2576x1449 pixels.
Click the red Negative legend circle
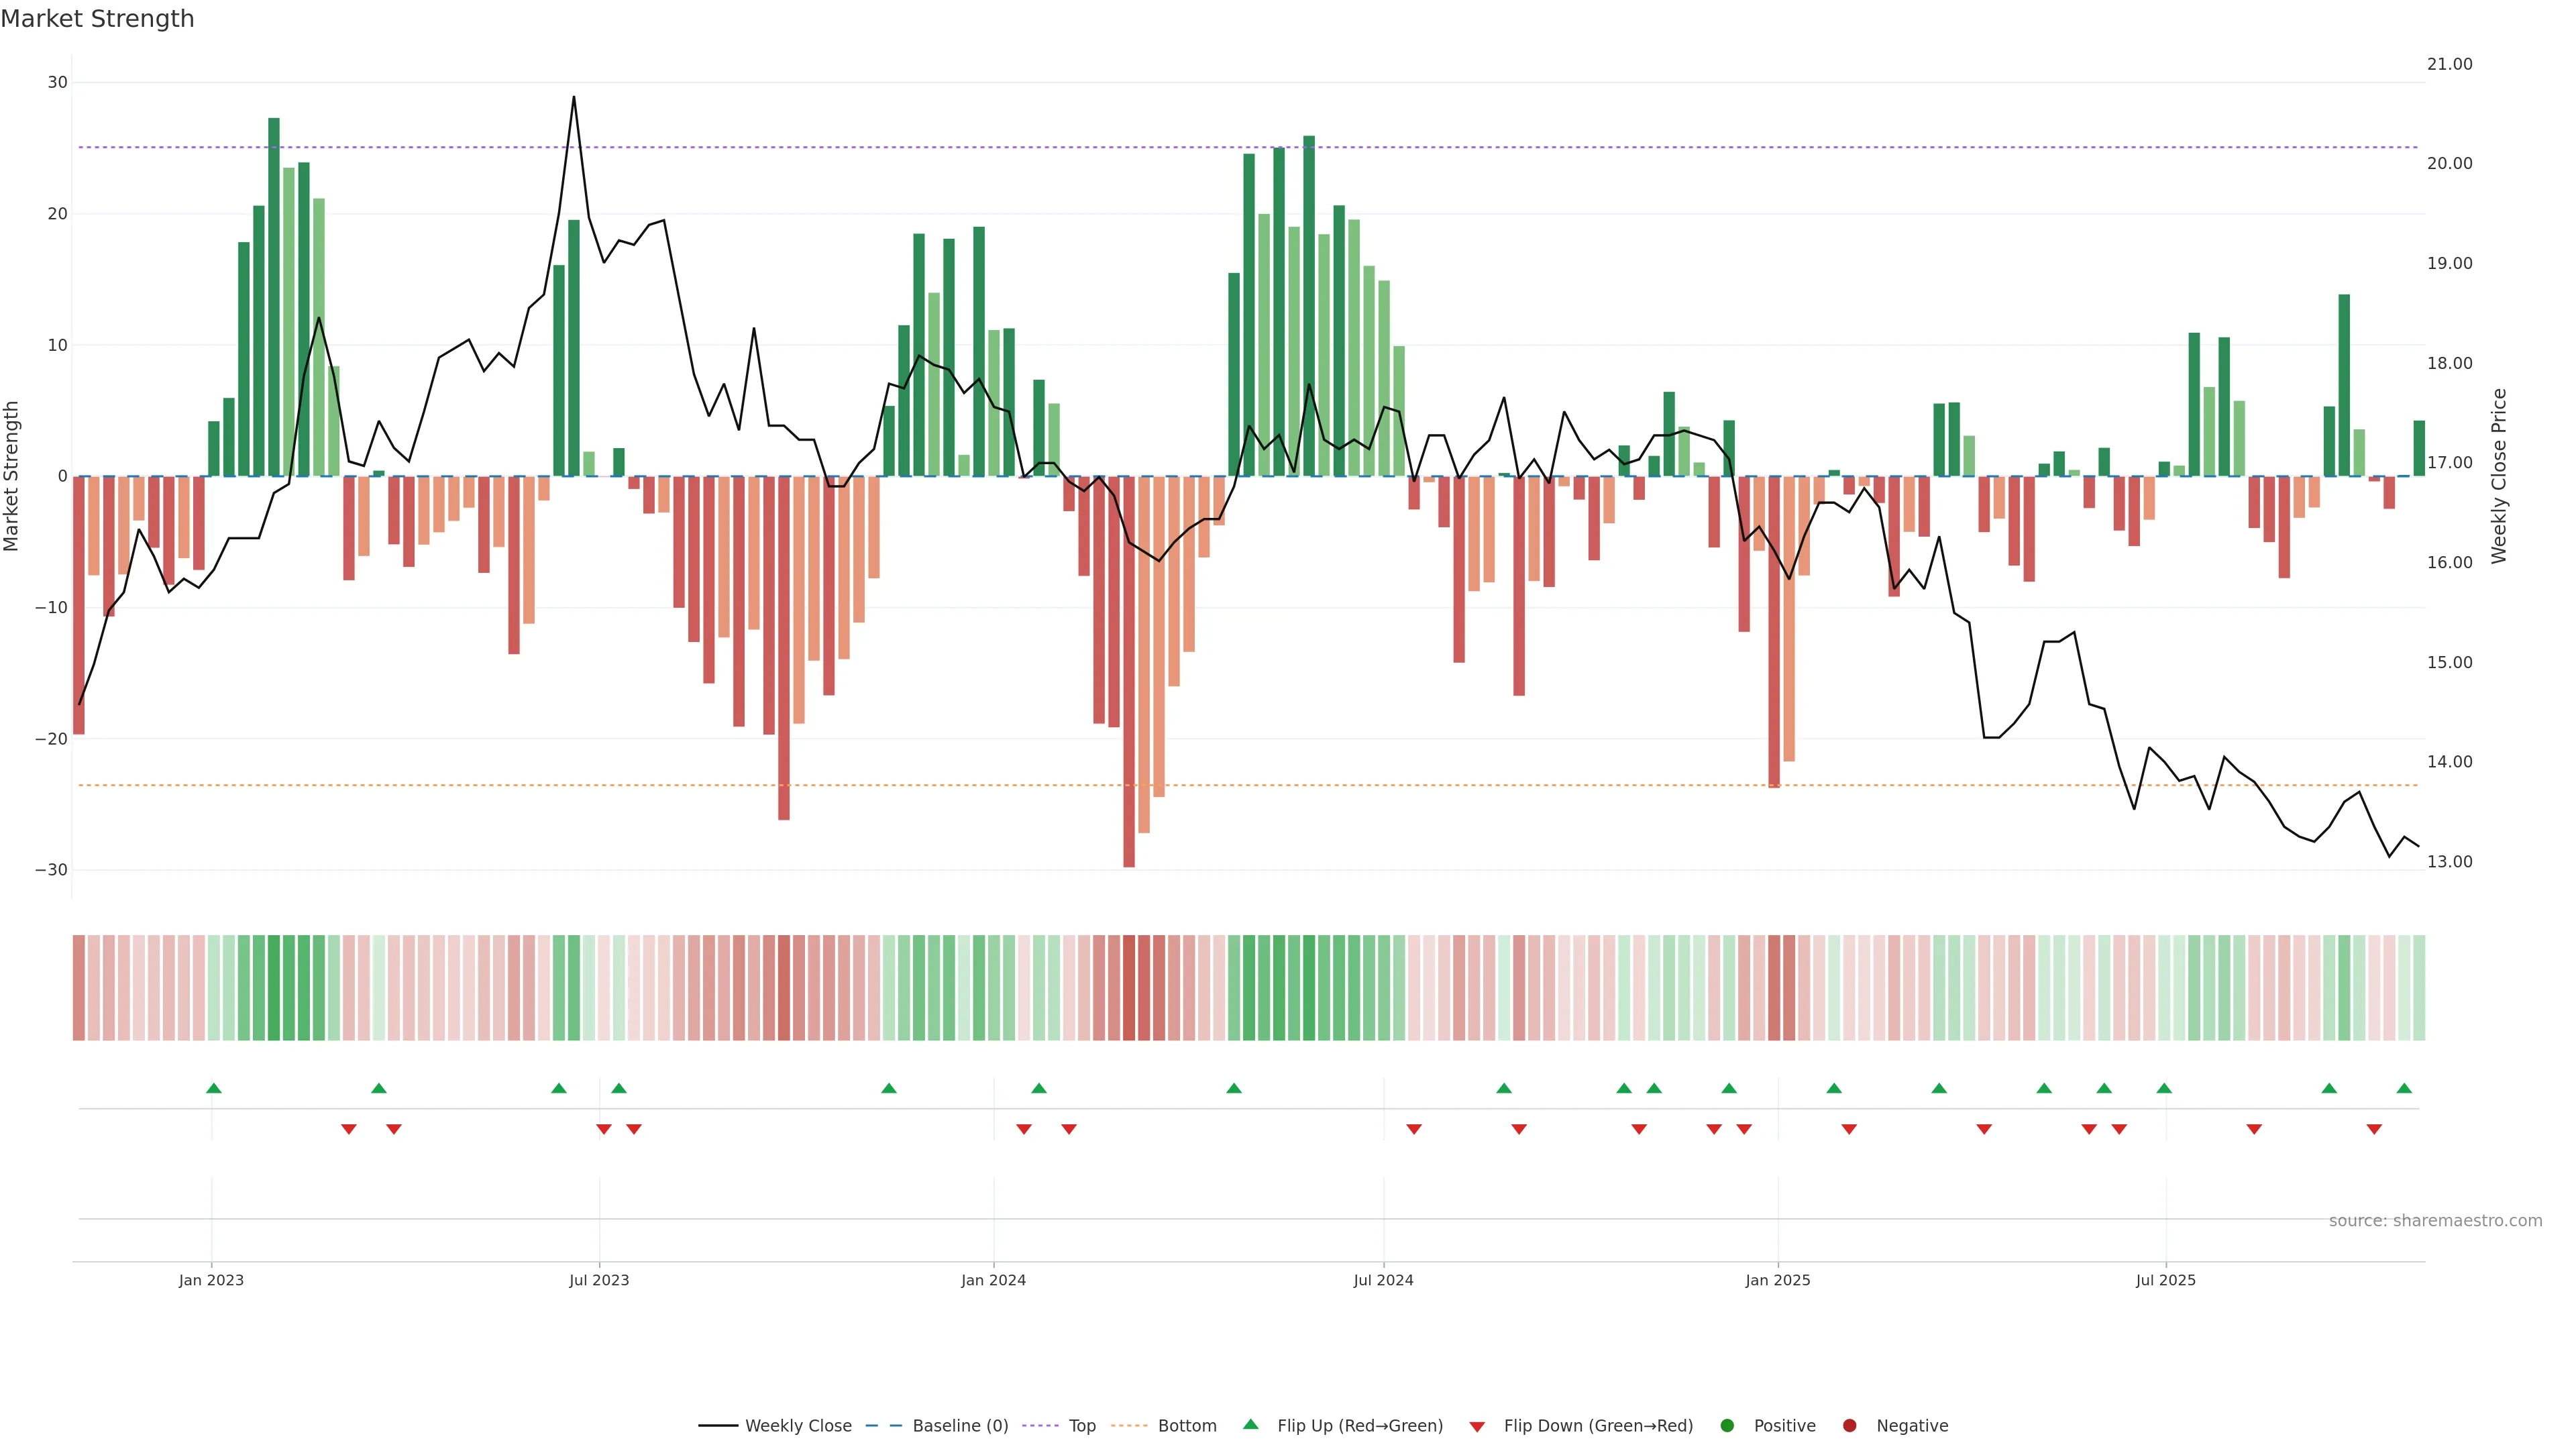(1849, 1425)
